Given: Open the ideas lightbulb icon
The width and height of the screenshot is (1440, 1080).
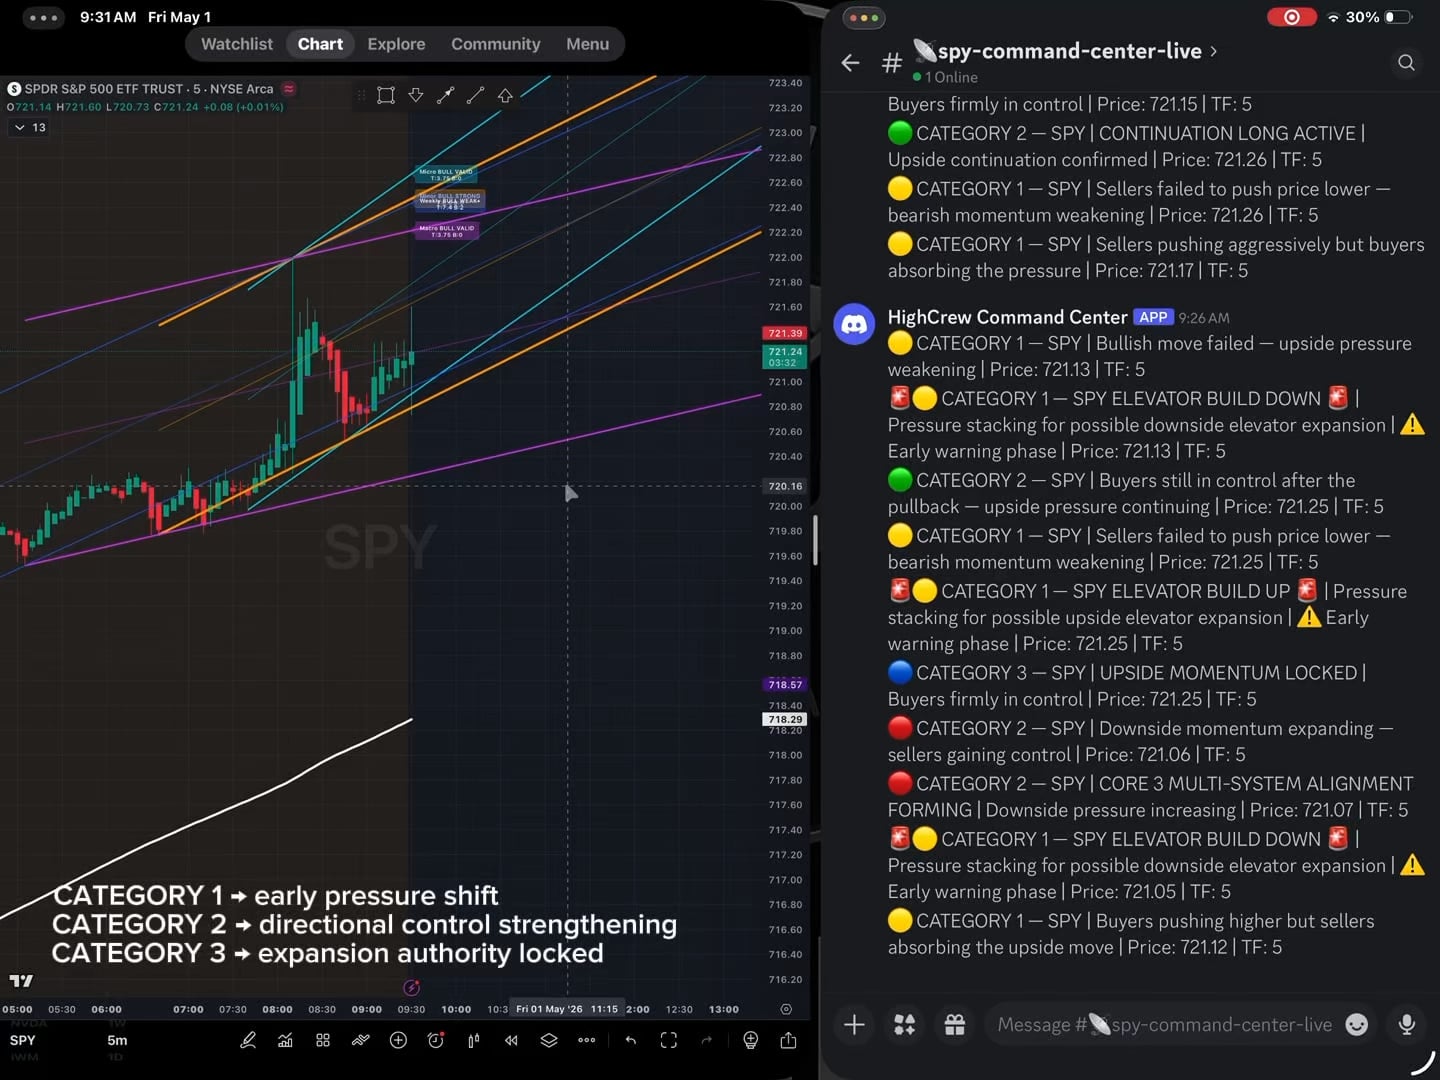Looking at the screenshot, I should click(751, 1040).
